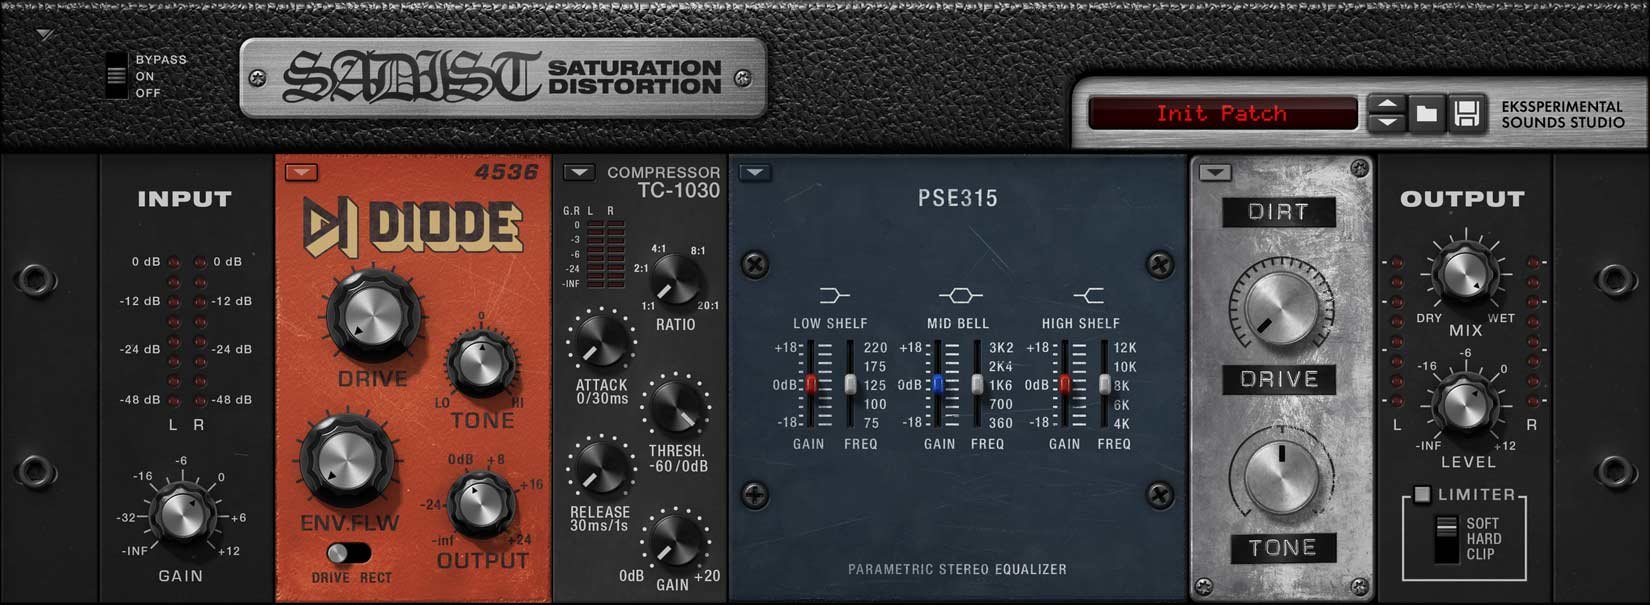Click the Sadist Saturation Distortion nameplate
The height and width of the screenshot is (605, 1650).
pos(503,78)
